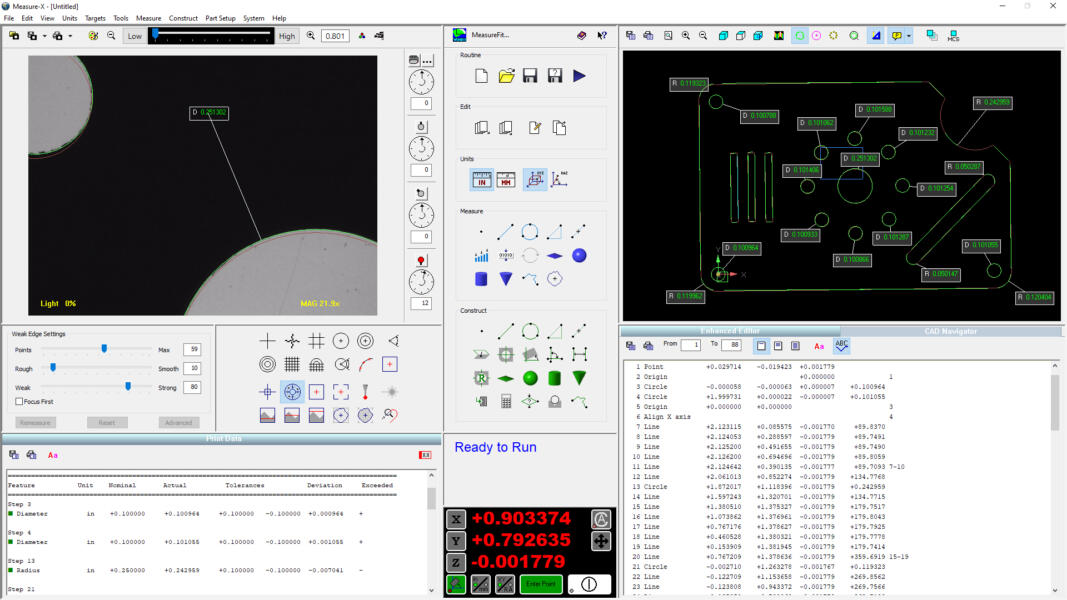This screenshot has height=600, width=1067.
Task: Pick the Sphere measure tool
Action: point(579,256)
